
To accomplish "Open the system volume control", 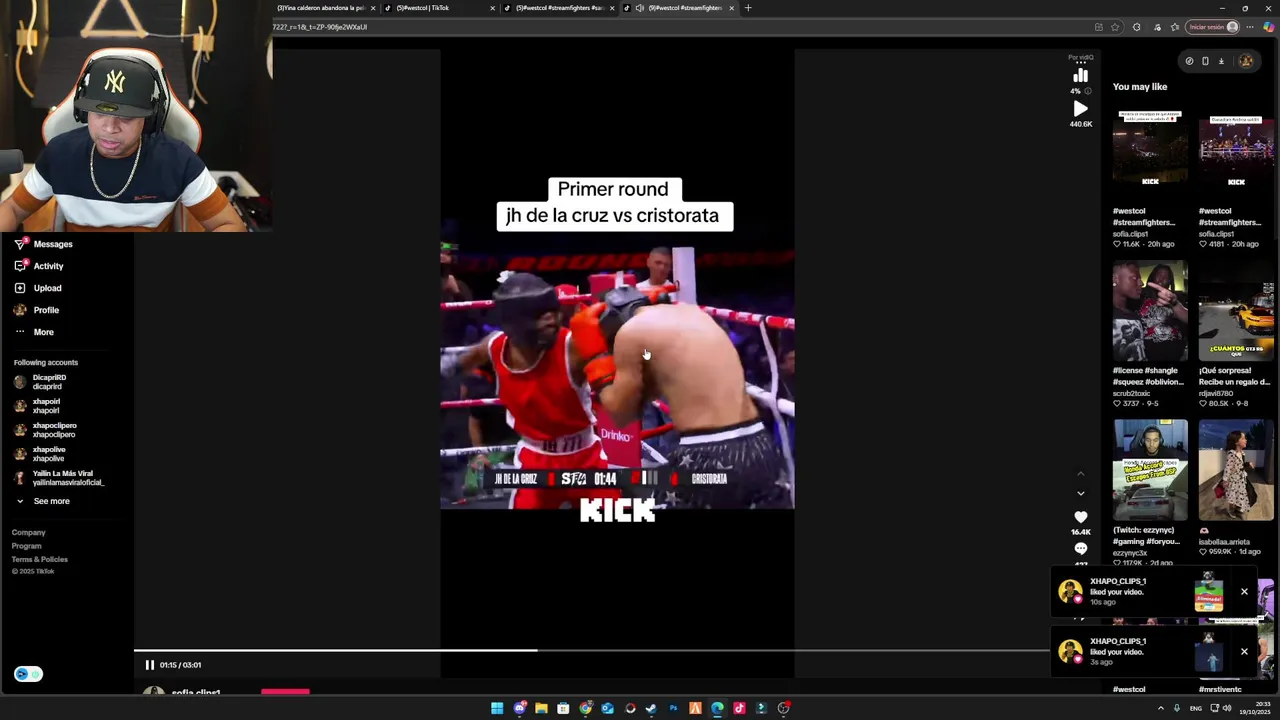I will coord(1227,708).
